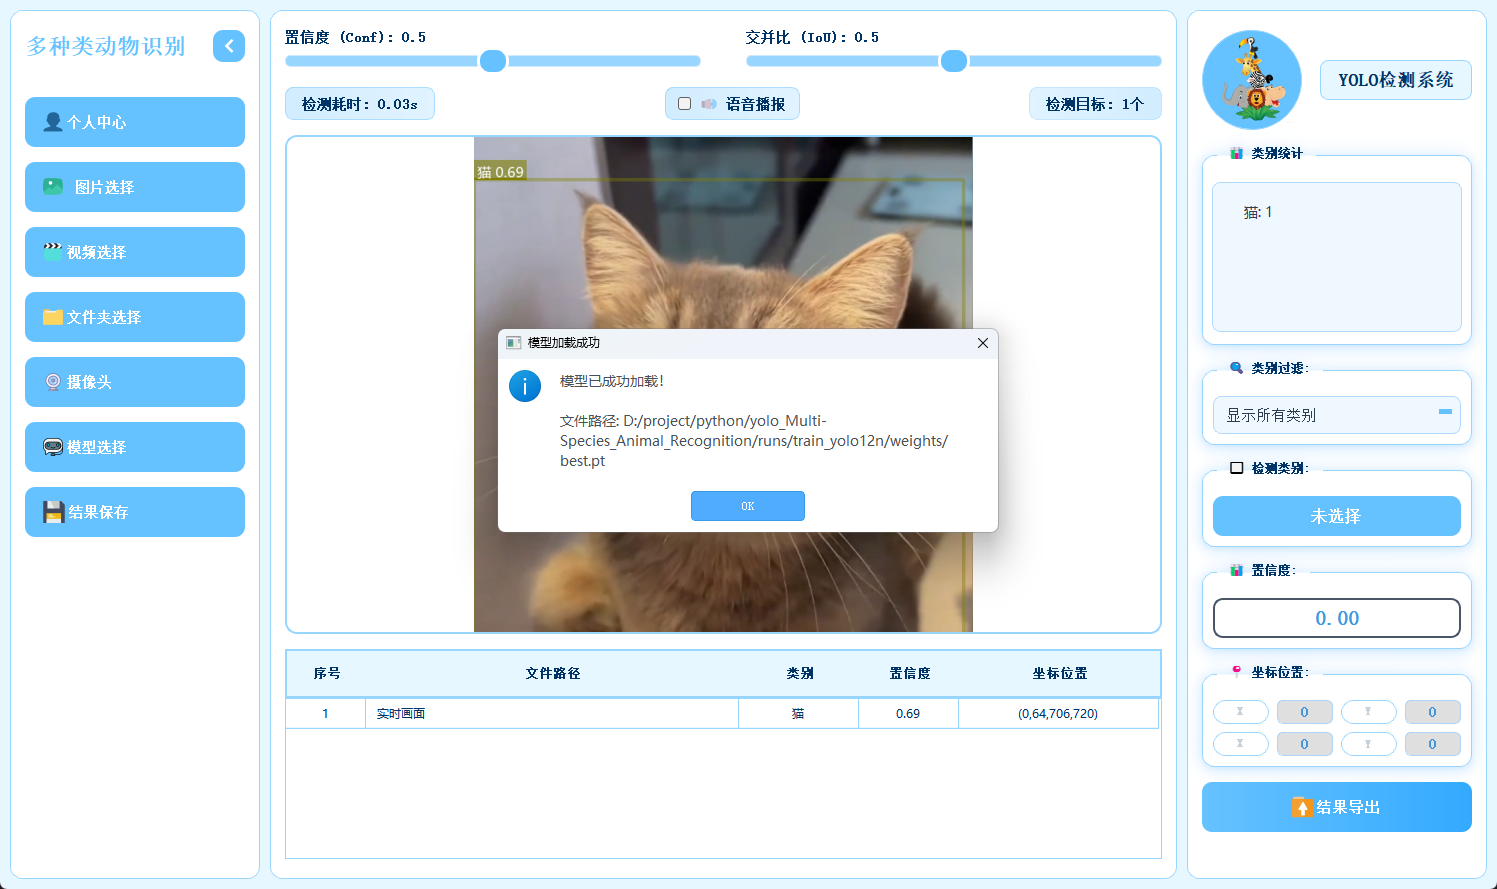Click the 类别过滤 magnifier icon
1497x889 pixels.
pyautogui.click(x=1237, y=368)
